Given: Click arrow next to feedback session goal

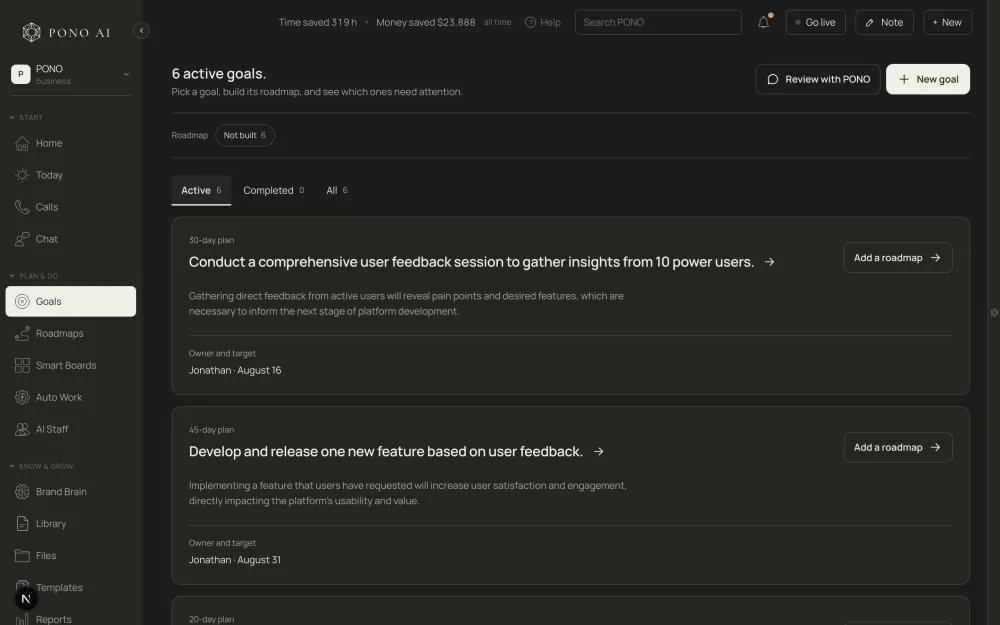Looking at the screenshot, I should (x=769, y=262).
